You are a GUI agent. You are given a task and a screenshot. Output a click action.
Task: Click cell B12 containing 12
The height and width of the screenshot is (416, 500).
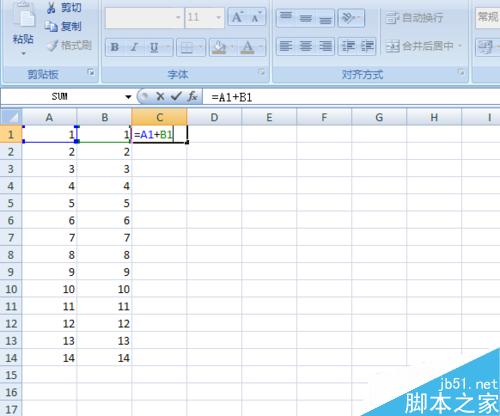point(104,323)
